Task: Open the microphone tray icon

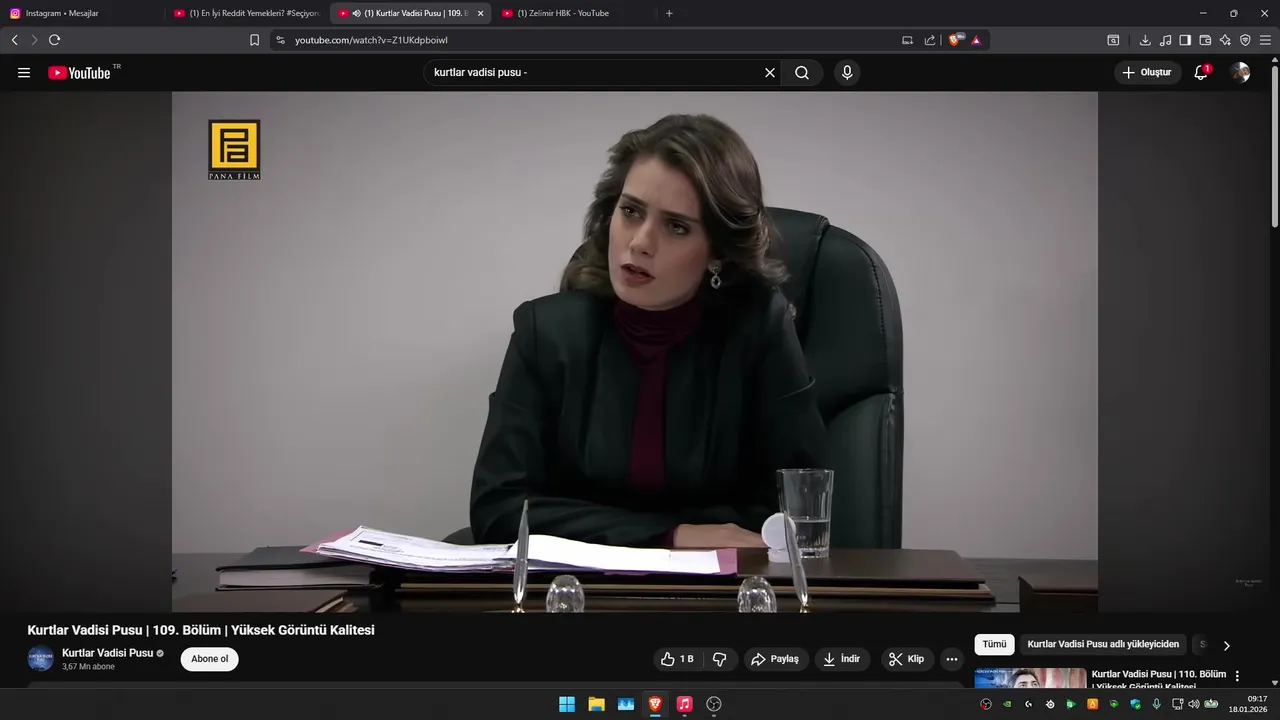Action: (1156, 704)
